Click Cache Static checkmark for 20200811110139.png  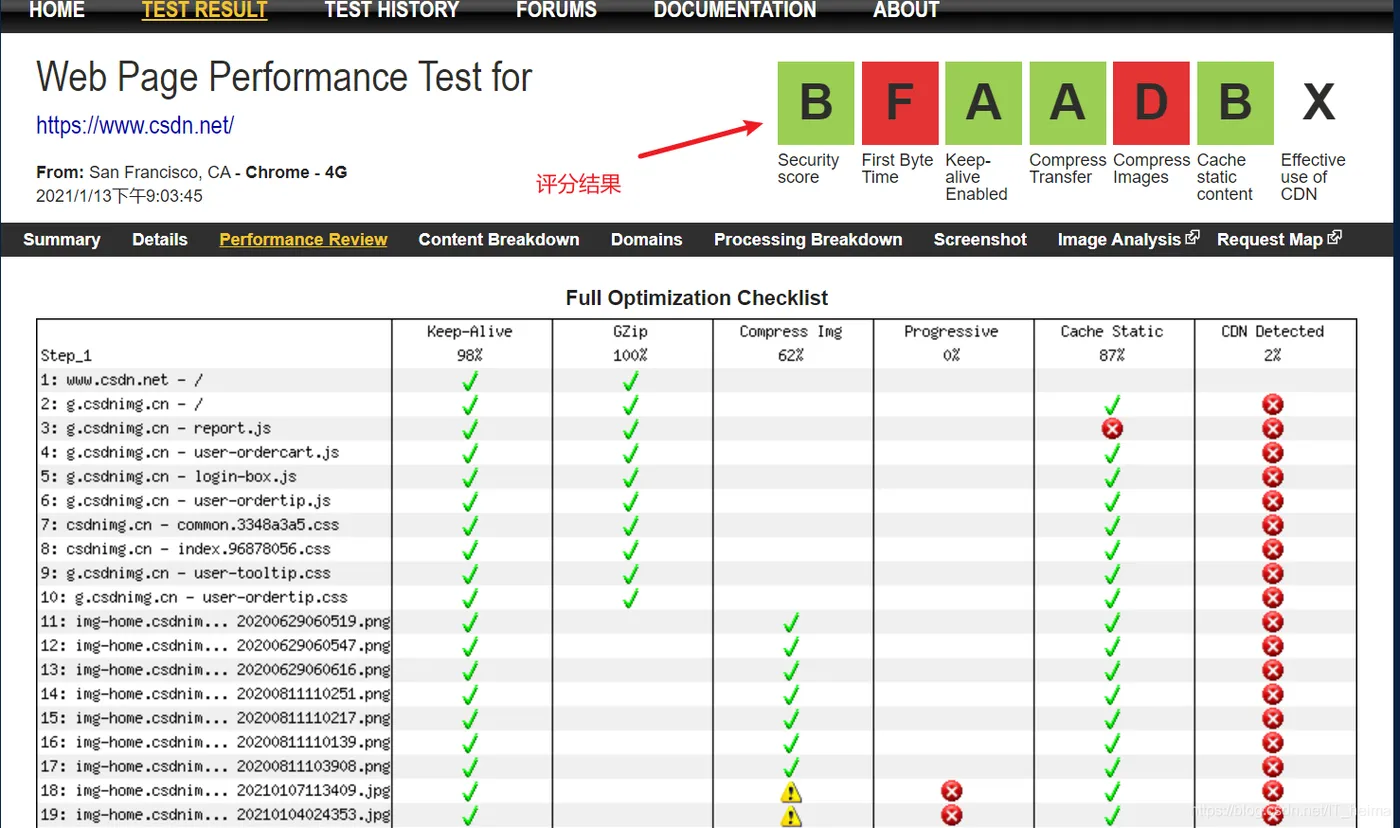(x=1112, y=743)
